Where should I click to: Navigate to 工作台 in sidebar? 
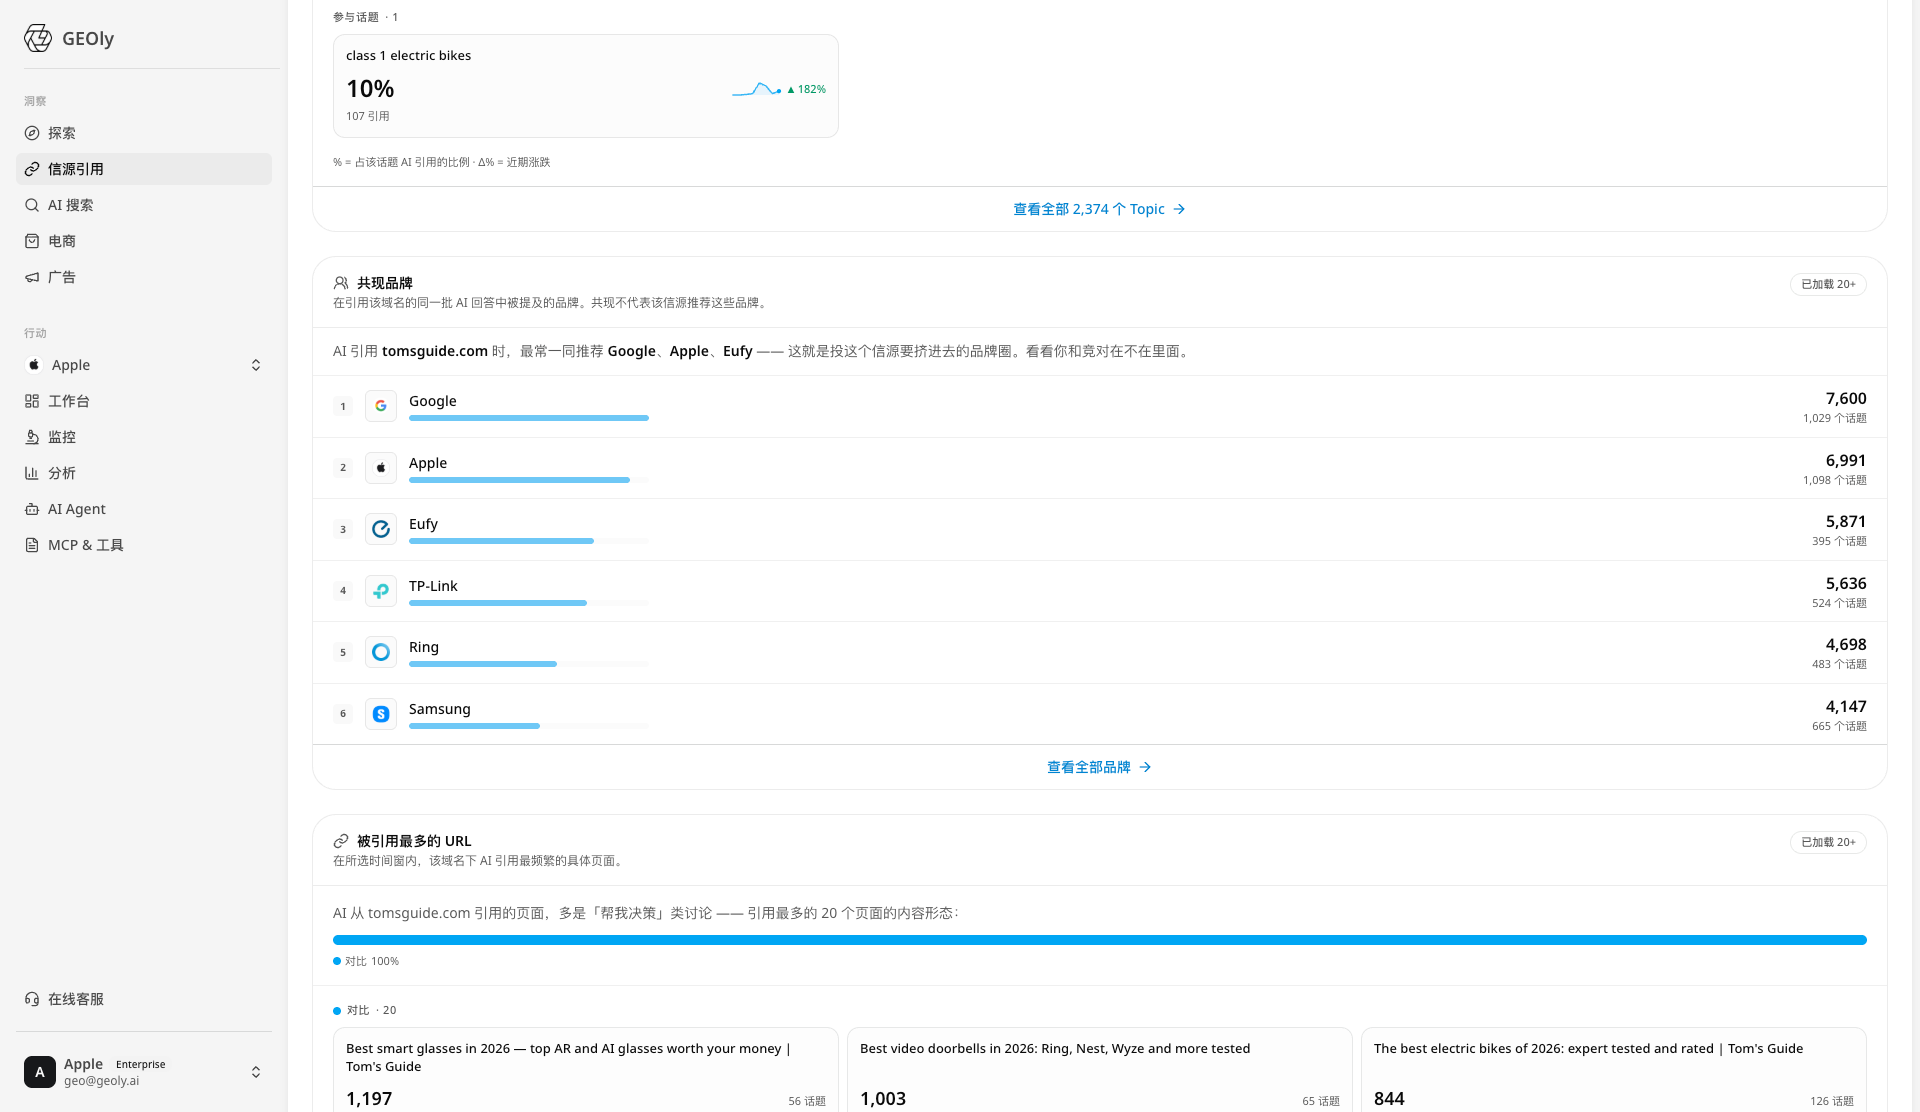pyautogui.click(x=144, y=401)
